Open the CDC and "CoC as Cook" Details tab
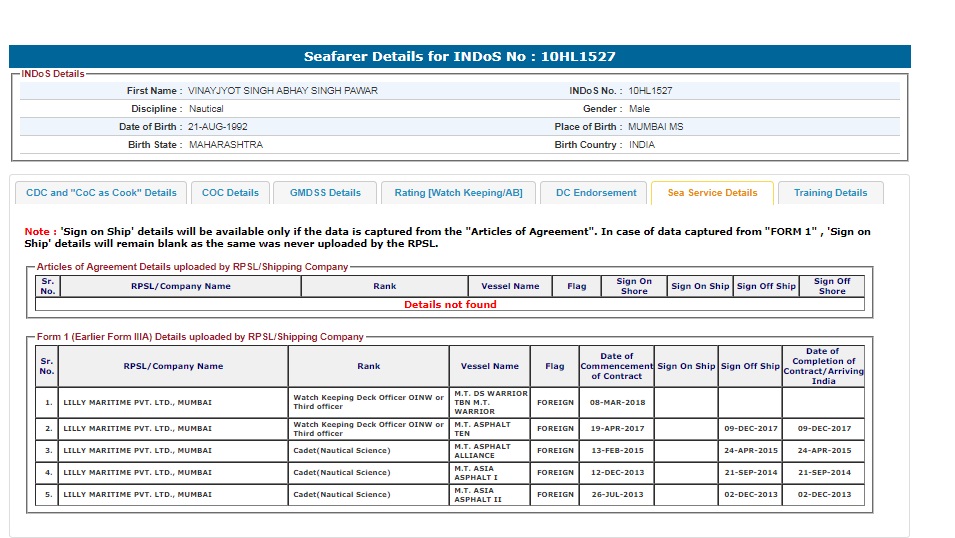The image size is (955, 538). (x=101, y=193)
